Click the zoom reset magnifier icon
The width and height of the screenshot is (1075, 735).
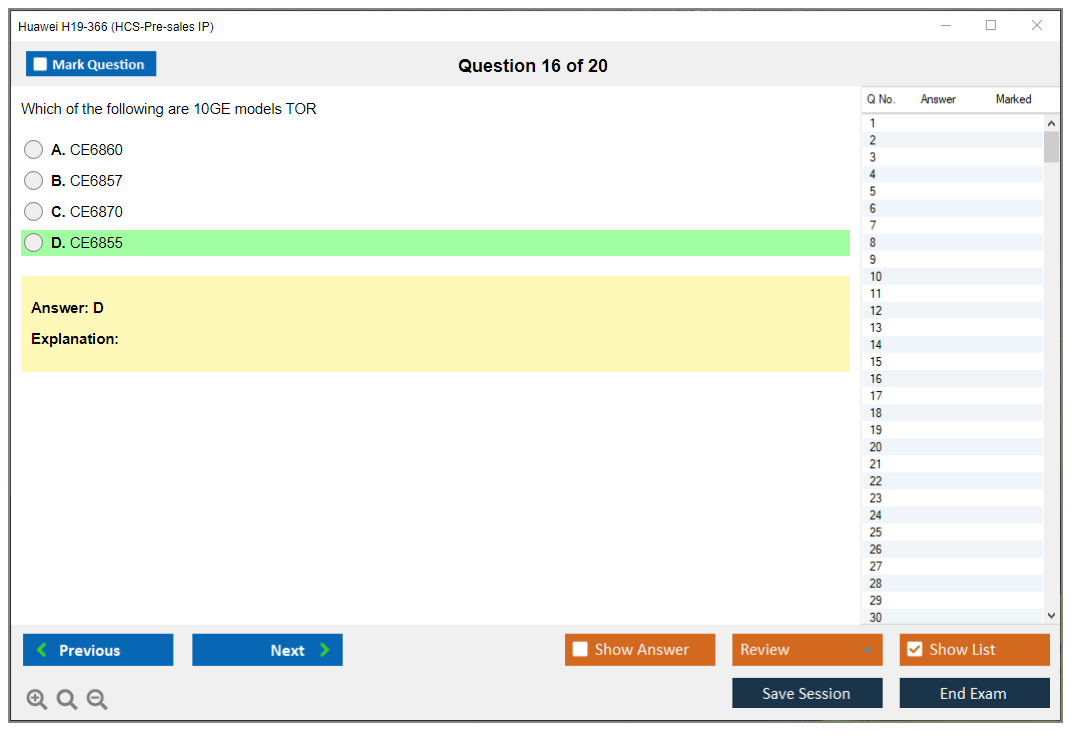(67, 700)
